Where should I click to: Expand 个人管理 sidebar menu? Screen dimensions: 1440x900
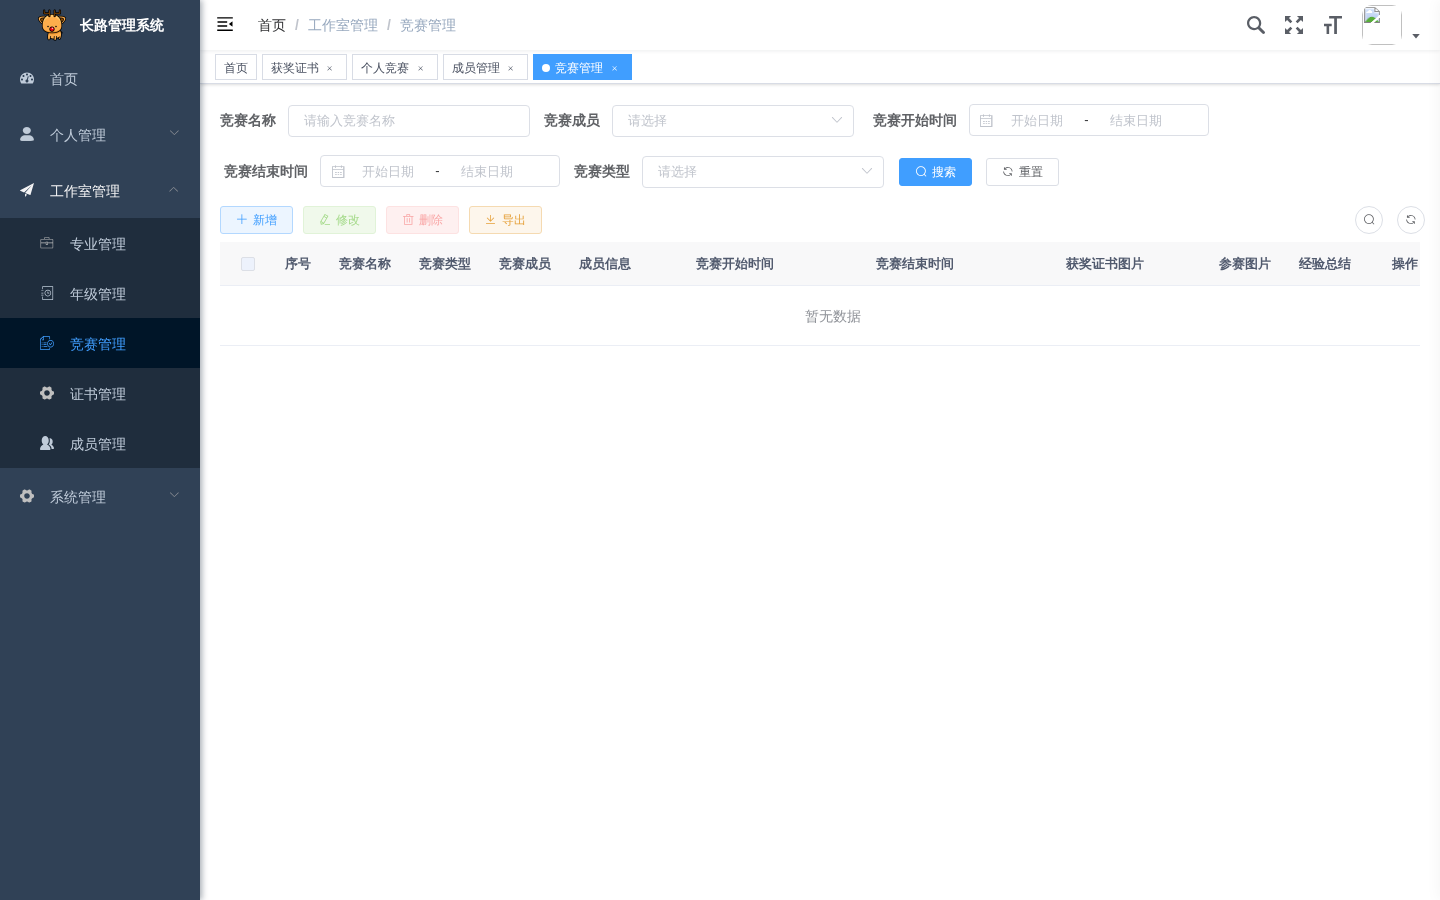(x=100, y=134)
